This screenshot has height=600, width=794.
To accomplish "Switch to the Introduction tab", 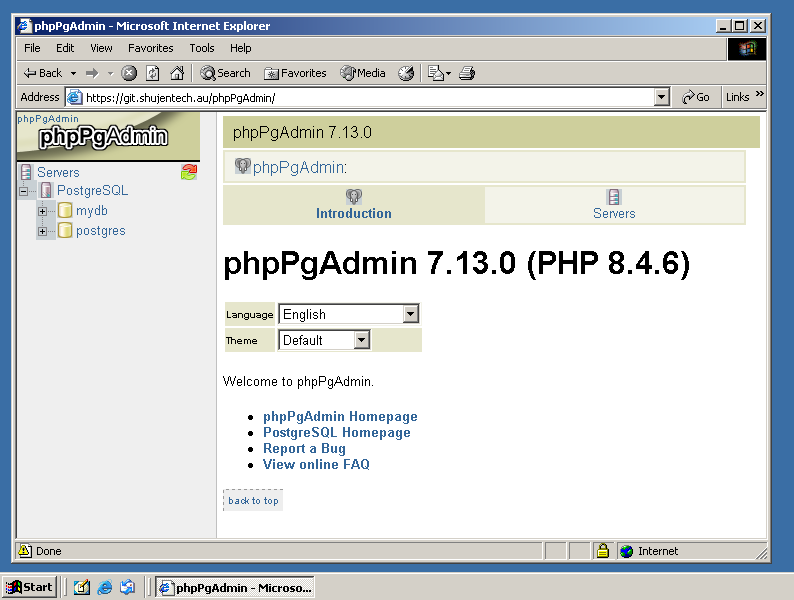I will pos(353,206).
